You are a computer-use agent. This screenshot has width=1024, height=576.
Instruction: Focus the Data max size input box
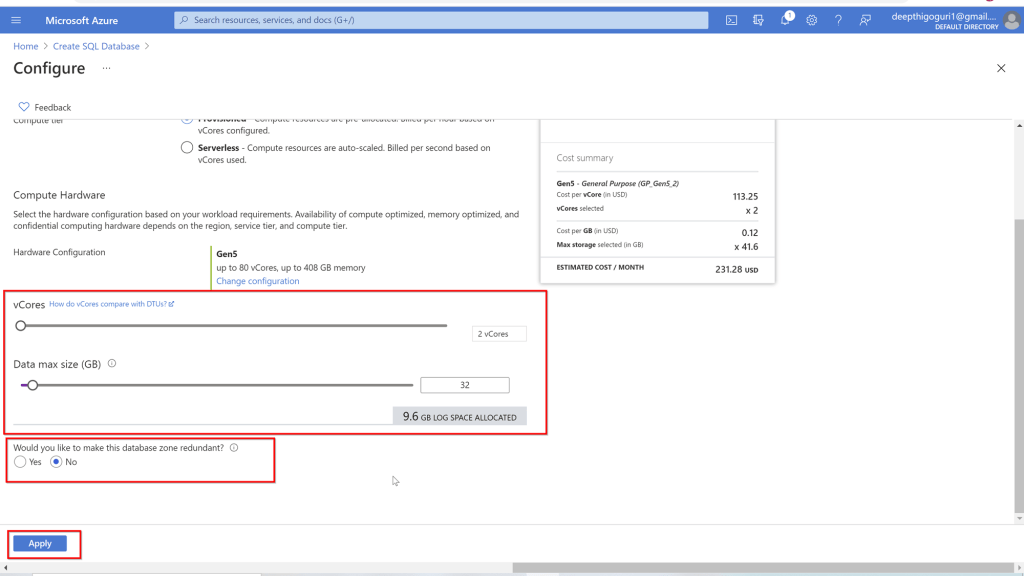(465, 385)
